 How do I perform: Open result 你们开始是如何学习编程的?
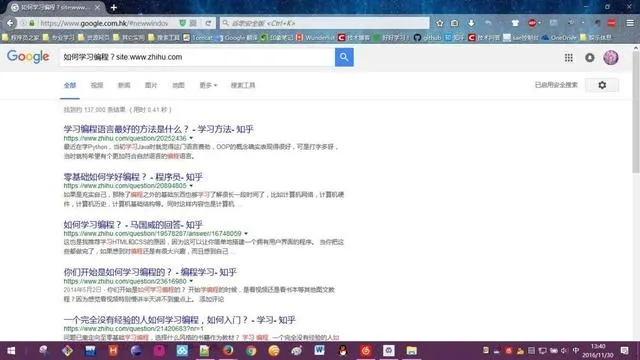click(x=150, y=272)
